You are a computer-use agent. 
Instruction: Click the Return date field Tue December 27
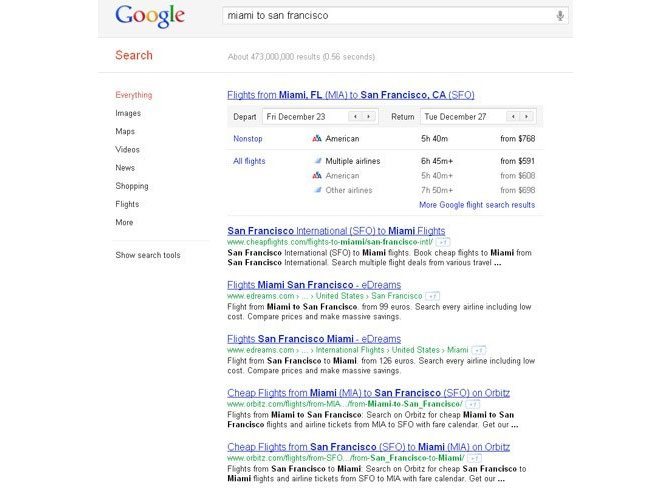(478, 117)
